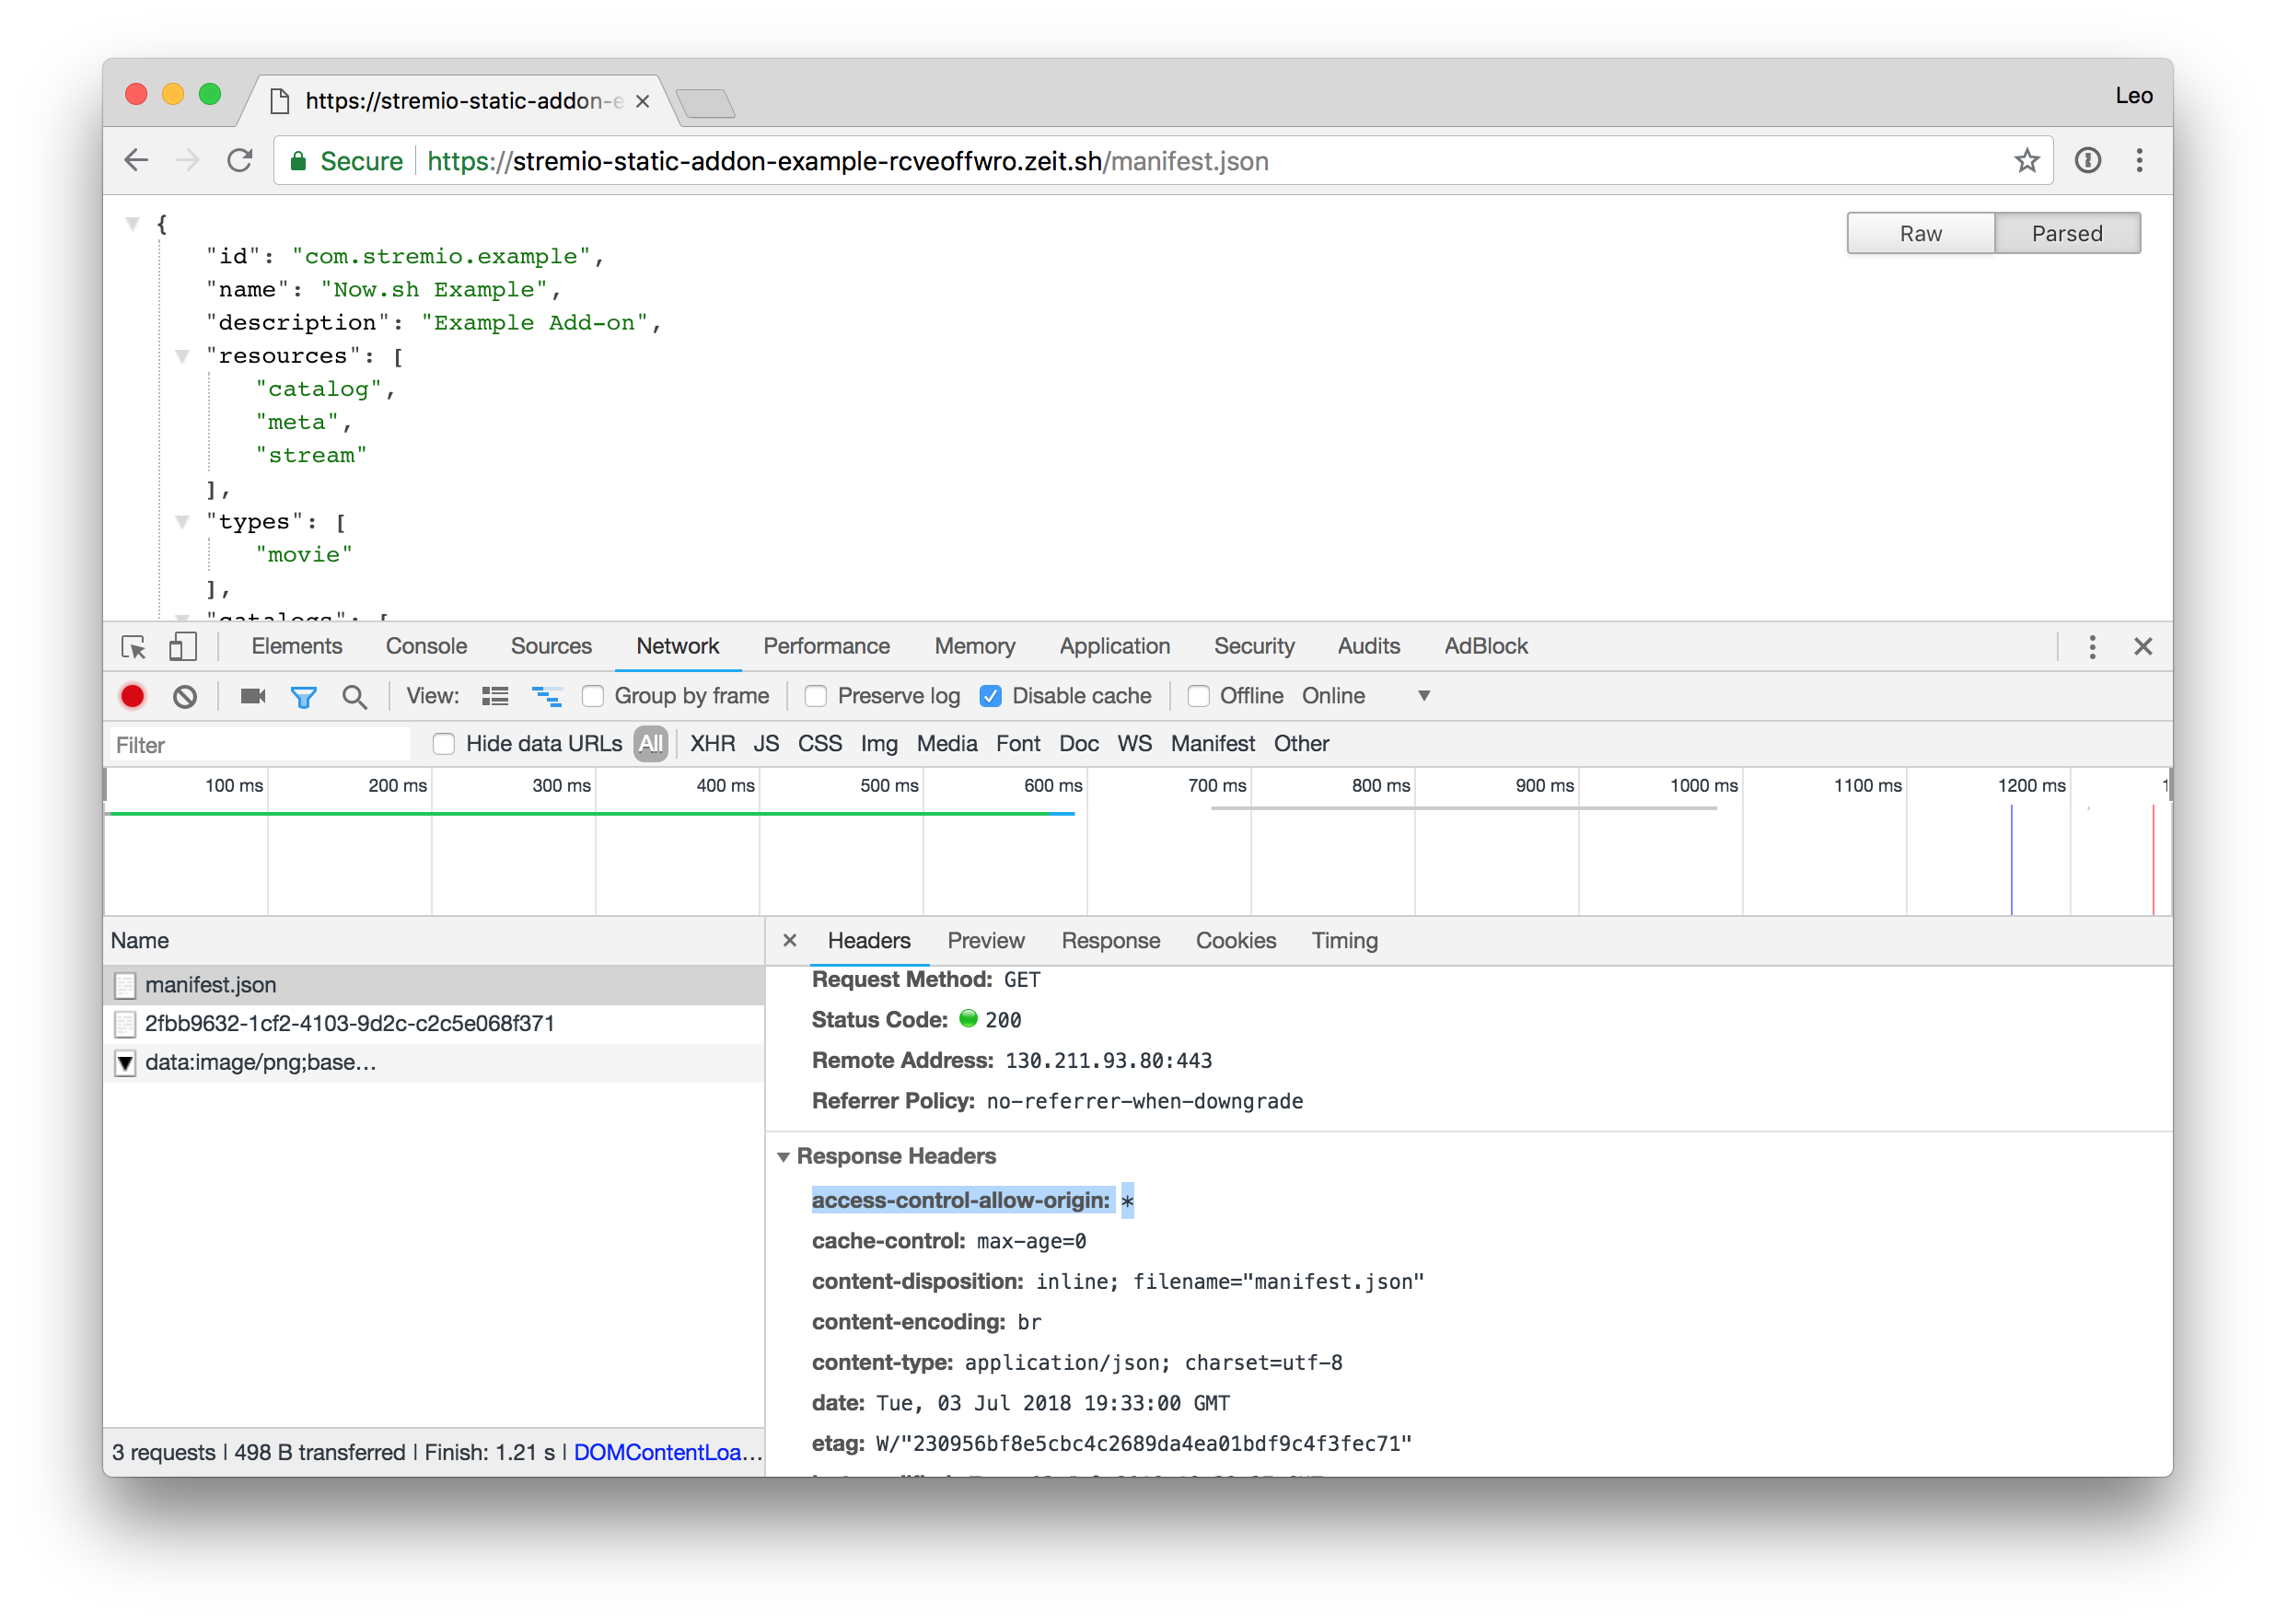
Task: Enable Preserve log
Action: 816,696
